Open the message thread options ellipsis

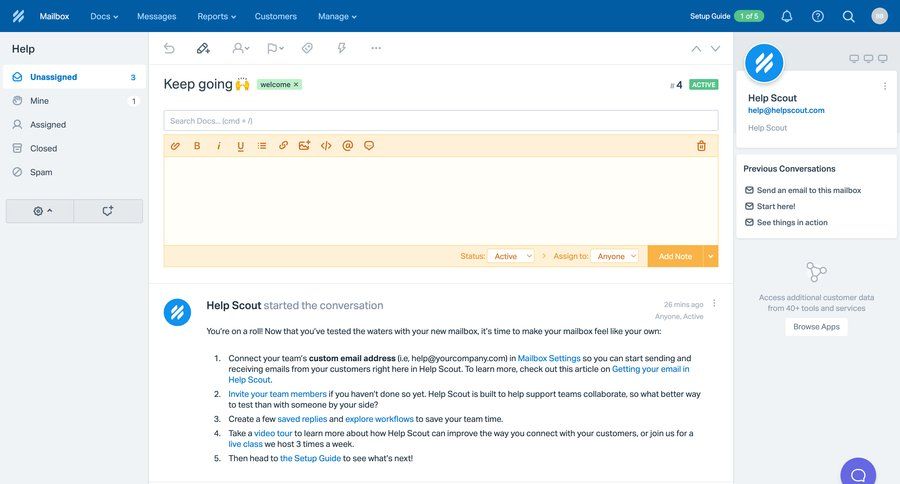coord(714,303)
